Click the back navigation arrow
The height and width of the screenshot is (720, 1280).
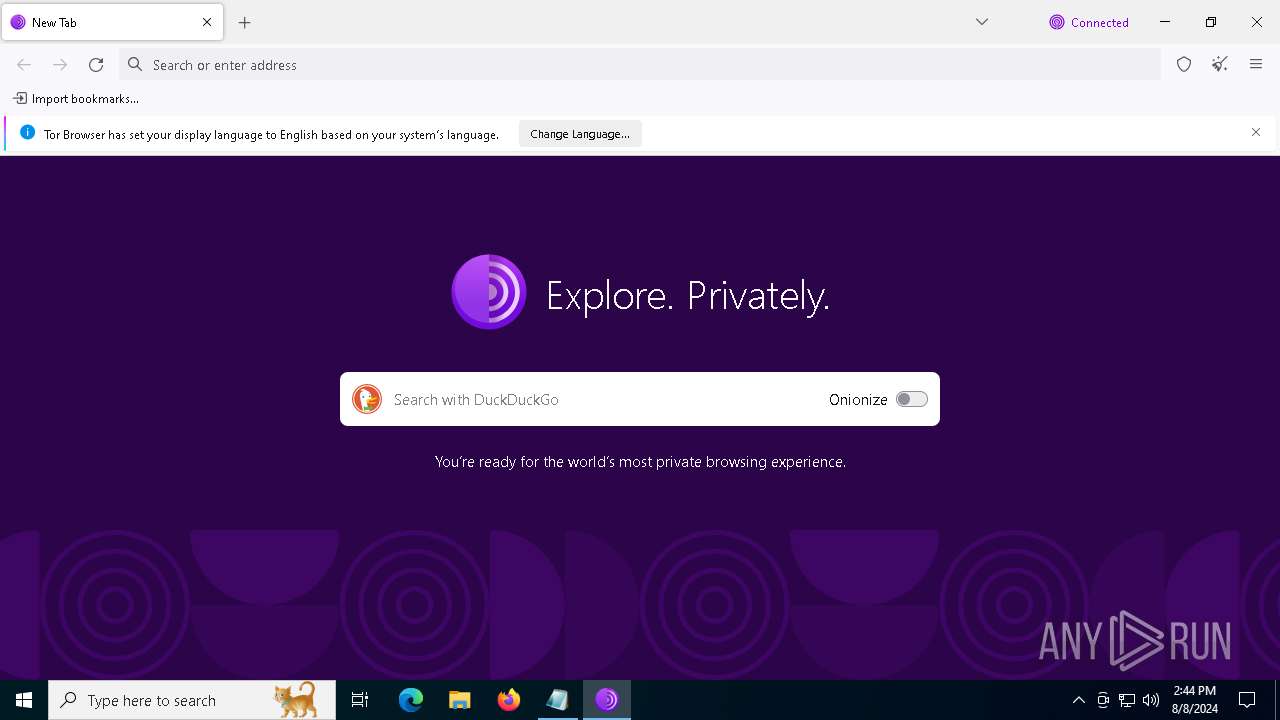coord(24,65)
